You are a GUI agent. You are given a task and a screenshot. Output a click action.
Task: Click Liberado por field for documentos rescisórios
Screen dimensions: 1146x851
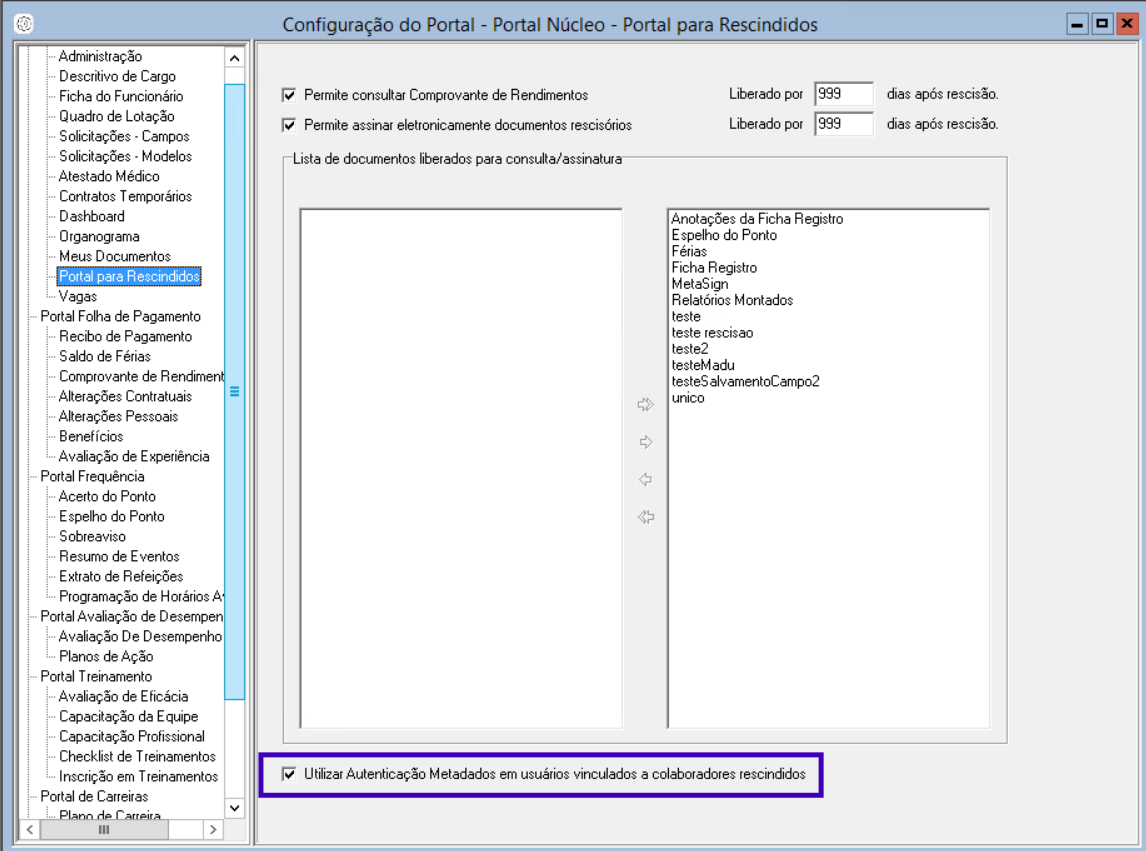(x=843, y=124)
